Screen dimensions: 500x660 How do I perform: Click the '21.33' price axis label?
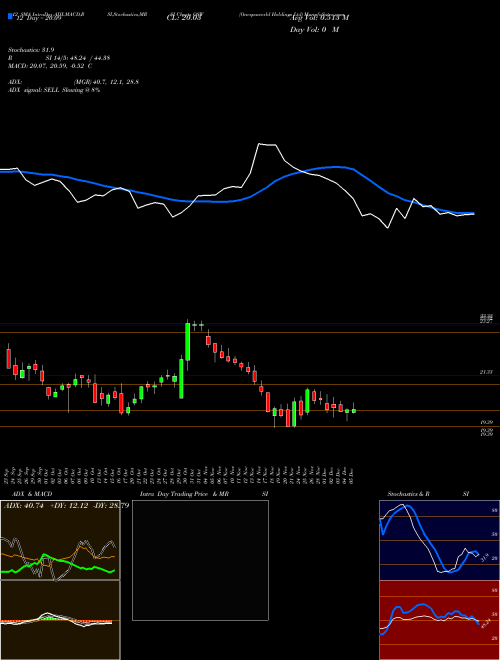tap(486, 372)
